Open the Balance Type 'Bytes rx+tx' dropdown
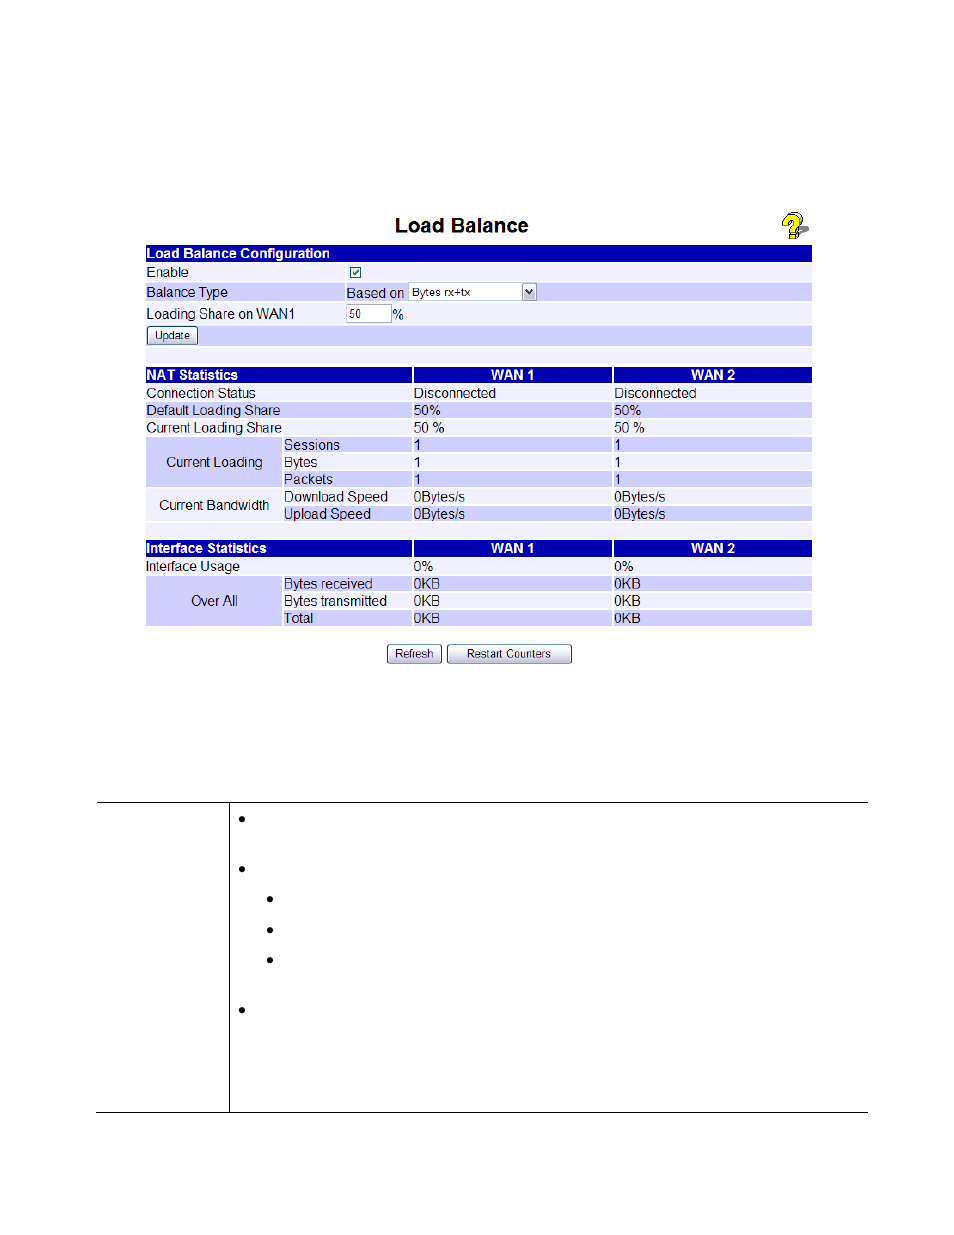954x1235 pixels. coord(473,292)
